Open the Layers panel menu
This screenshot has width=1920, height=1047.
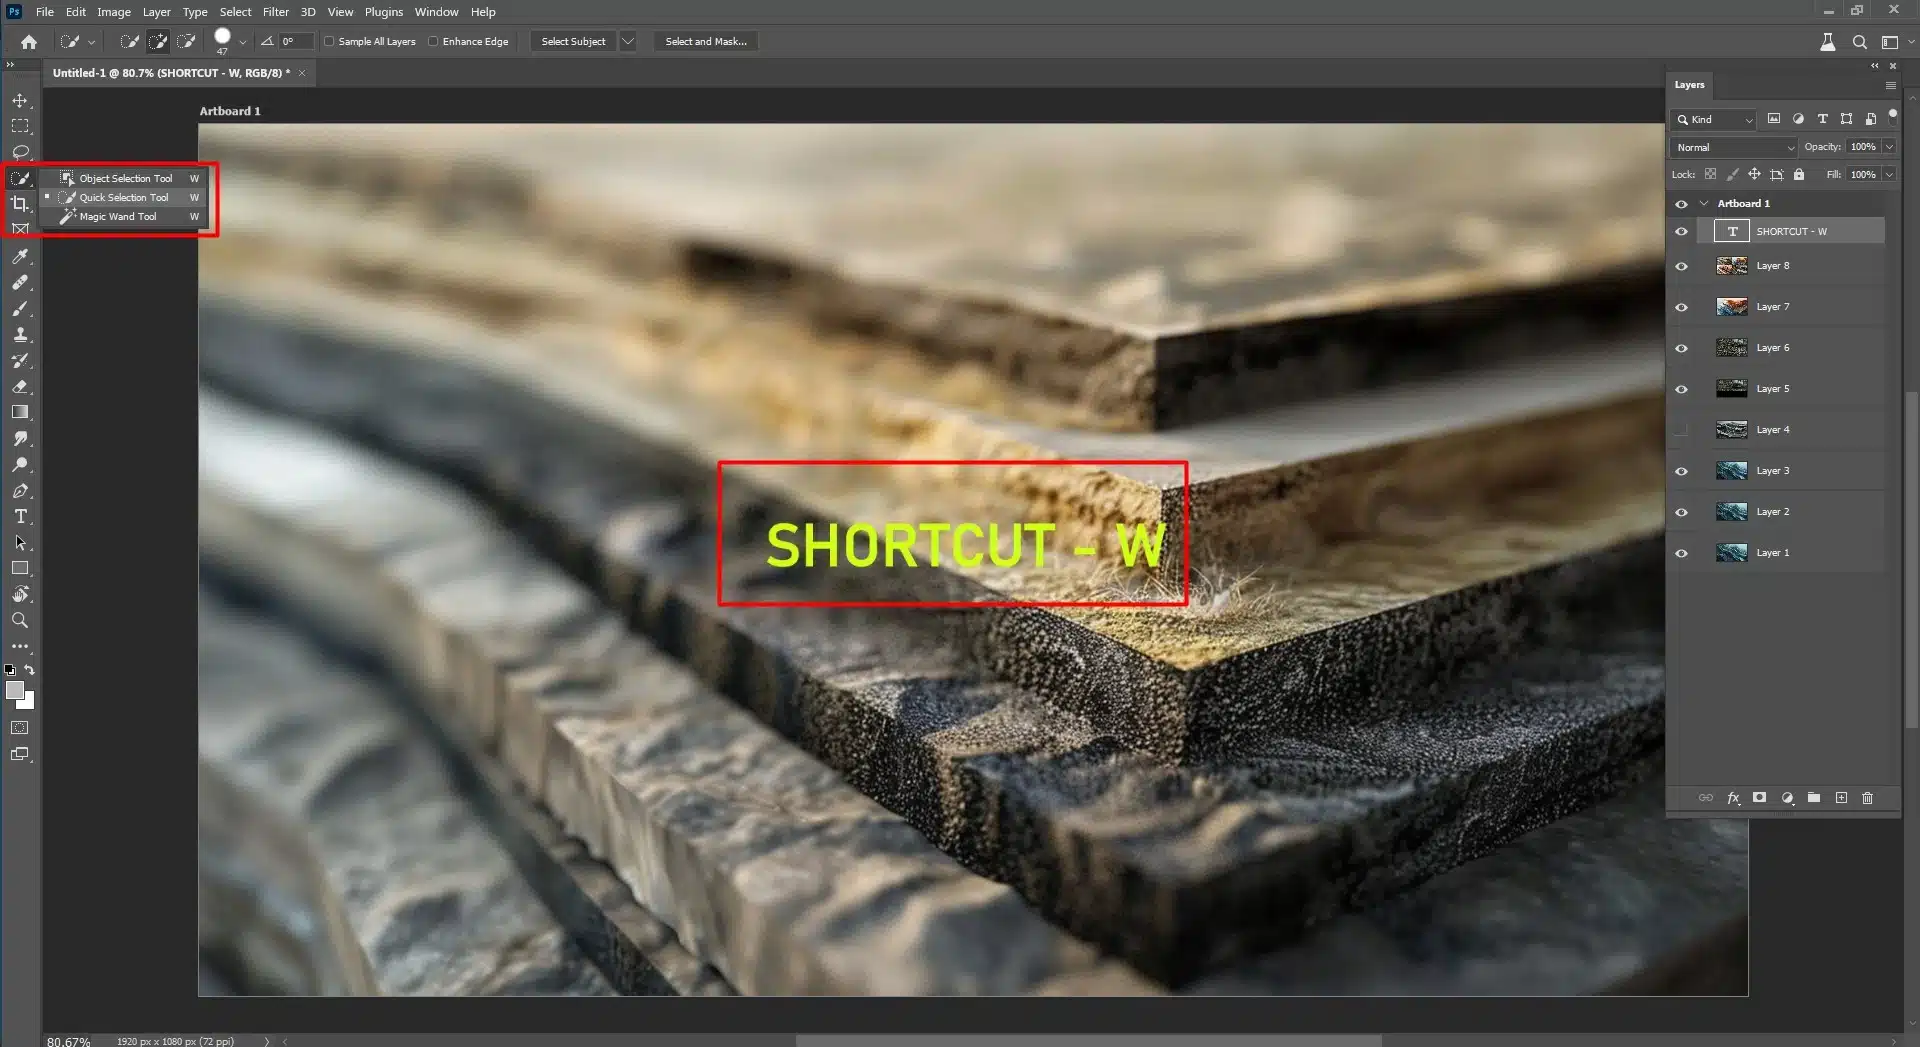1890,86
